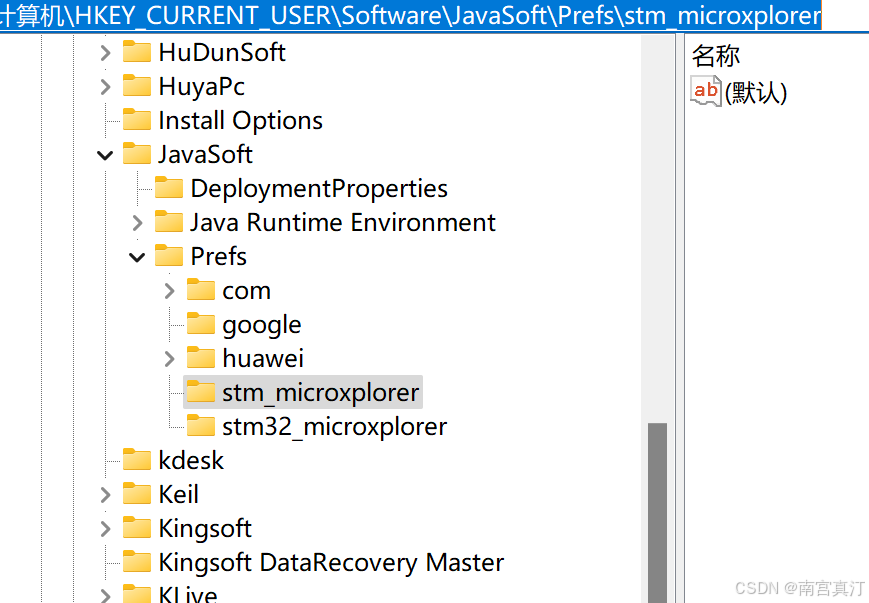869x603 pixels.
Task: Click the Install Options folder icon
Action: pyautogui.click(x=136, y=119)
